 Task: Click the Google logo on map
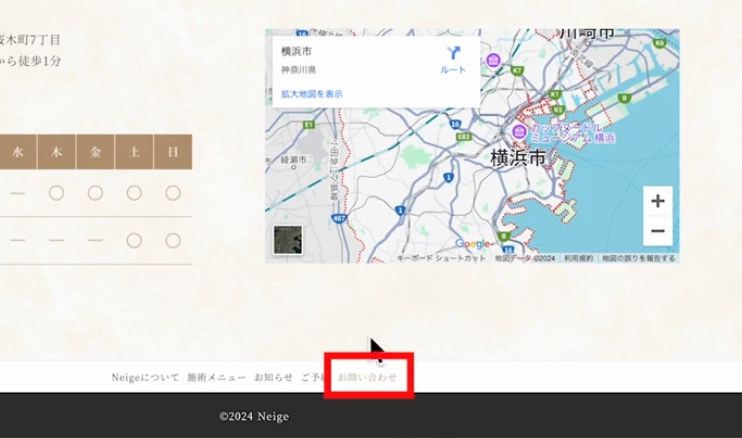coord(472,244)
